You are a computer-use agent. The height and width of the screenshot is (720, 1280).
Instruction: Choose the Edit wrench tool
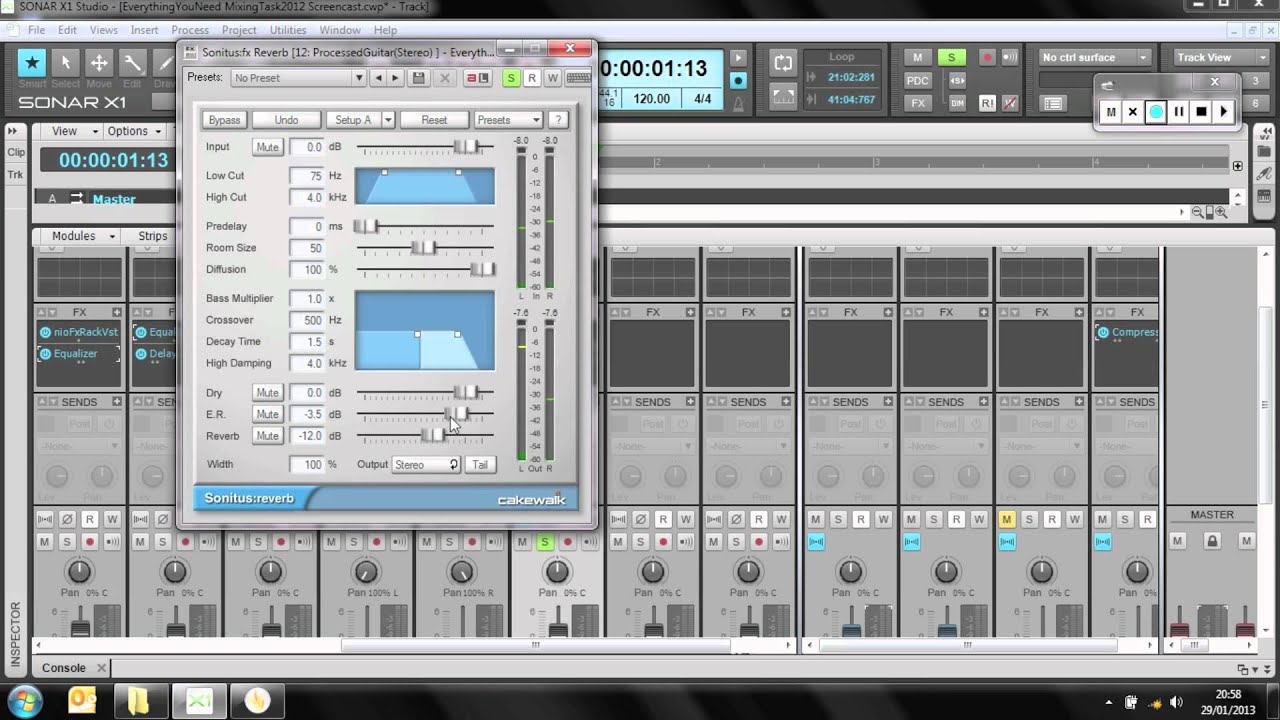[x=132, y=63]
